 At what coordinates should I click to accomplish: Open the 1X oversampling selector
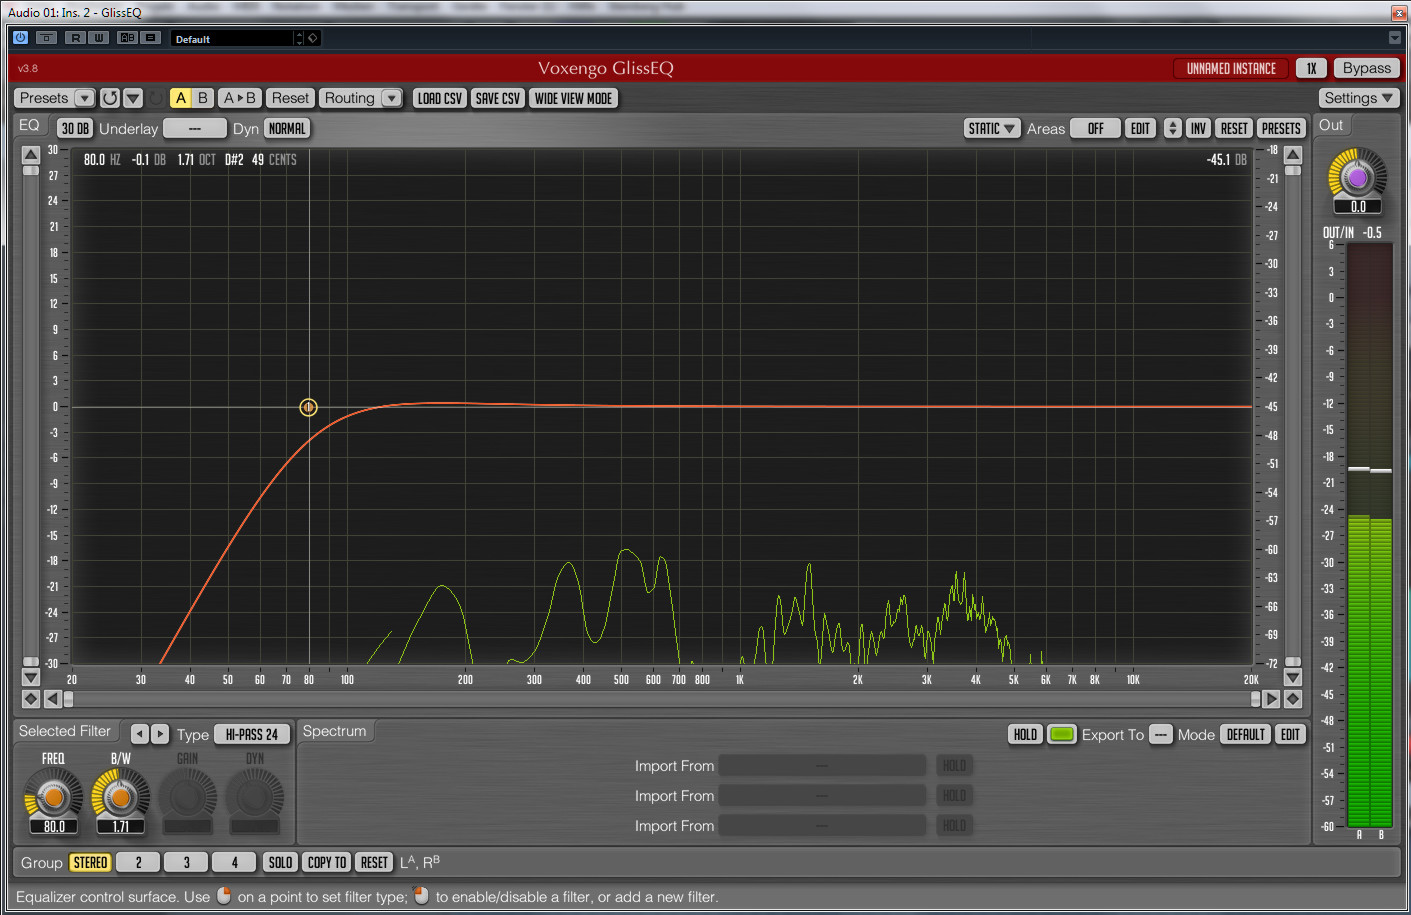pyautogui.click(x=1311, y=68)
